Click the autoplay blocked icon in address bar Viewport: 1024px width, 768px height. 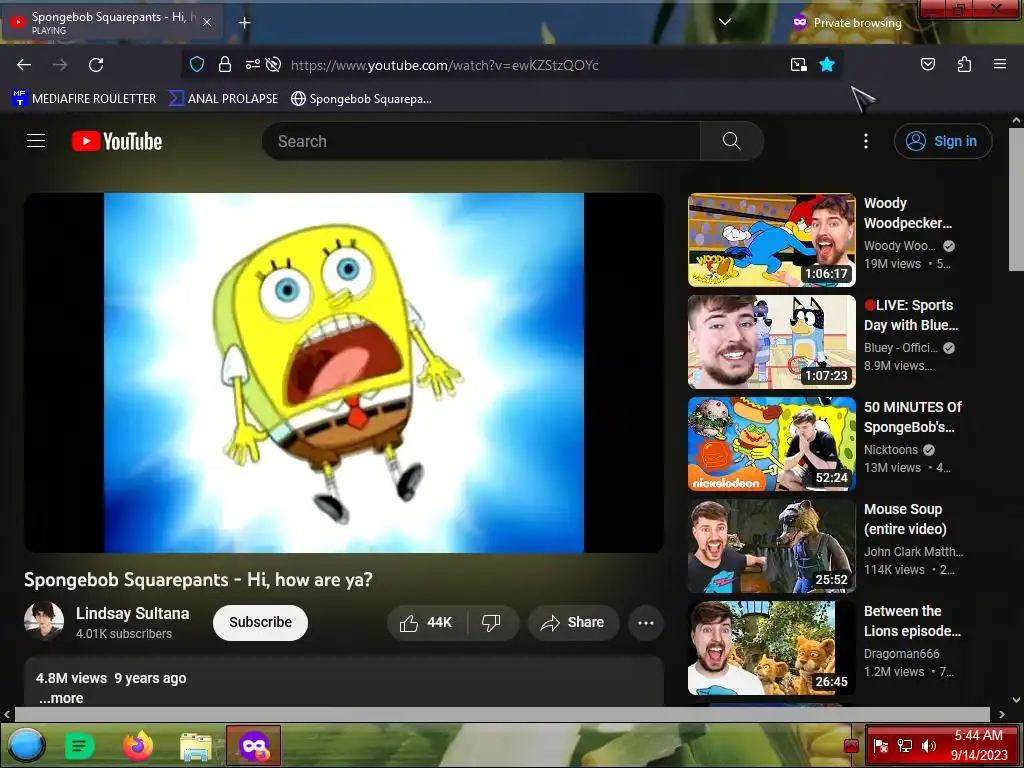coord(274,64)
